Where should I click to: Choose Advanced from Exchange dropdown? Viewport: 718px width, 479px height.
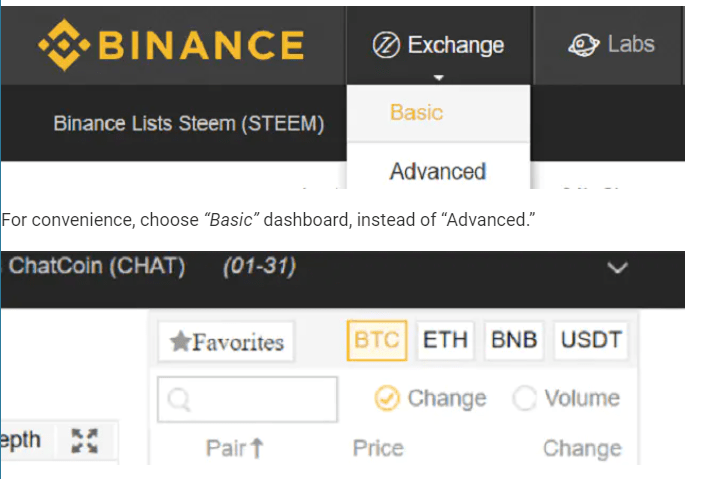click(439, 171)
